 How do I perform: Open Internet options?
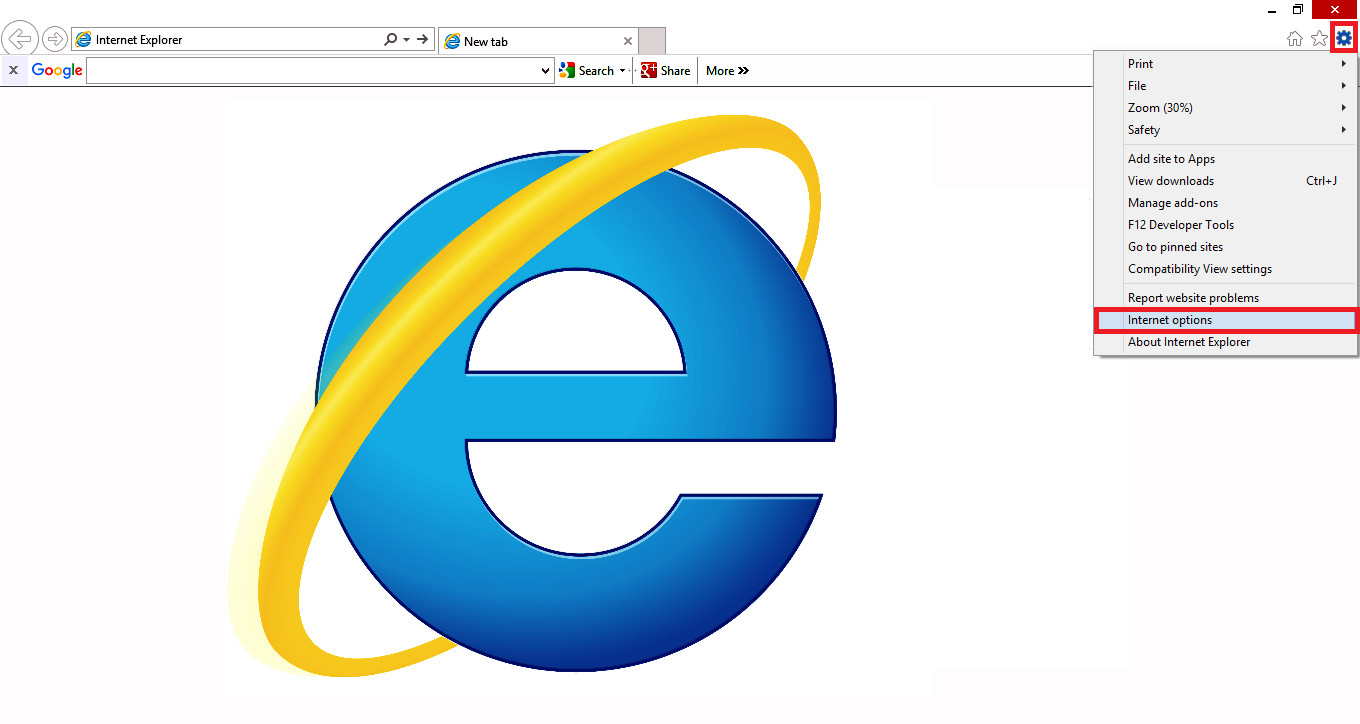click(1226, 320)
